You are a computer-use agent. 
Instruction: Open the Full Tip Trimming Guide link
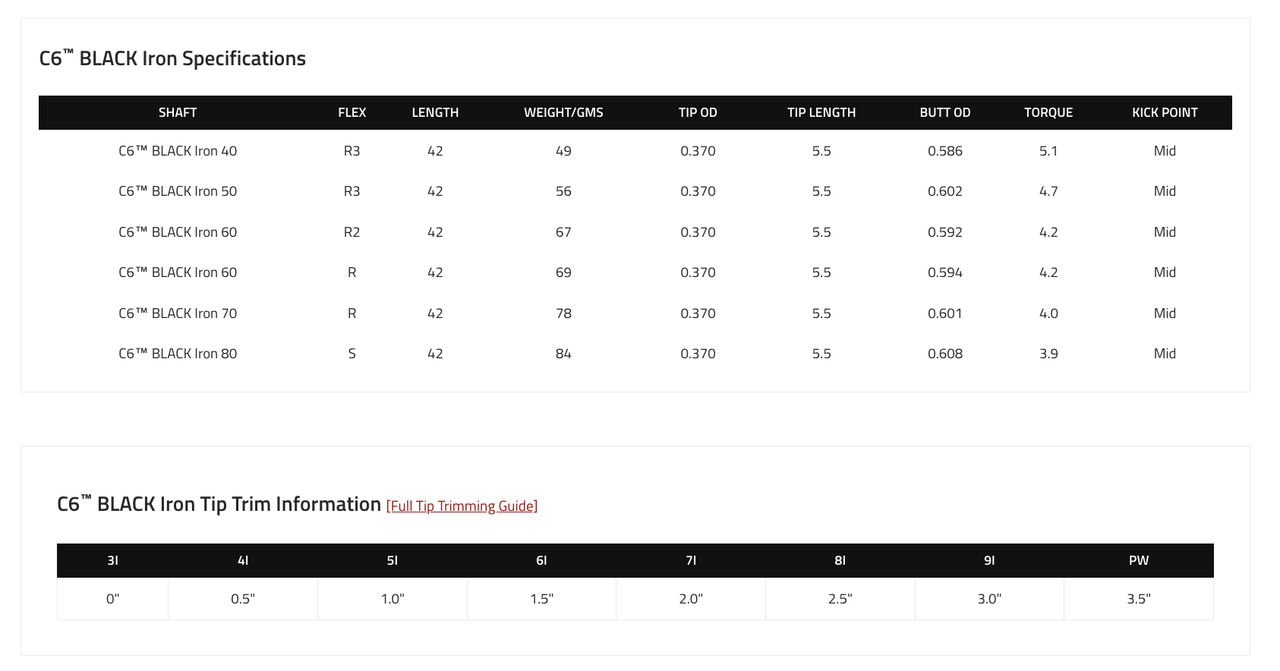coord(462,506)
